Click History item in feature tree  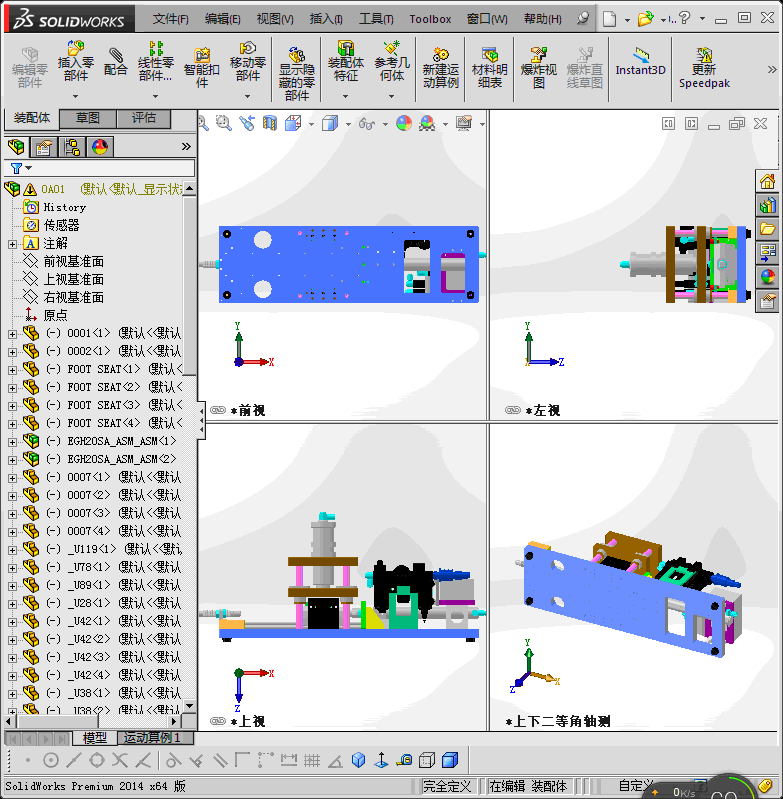click(x=65, y=207)
